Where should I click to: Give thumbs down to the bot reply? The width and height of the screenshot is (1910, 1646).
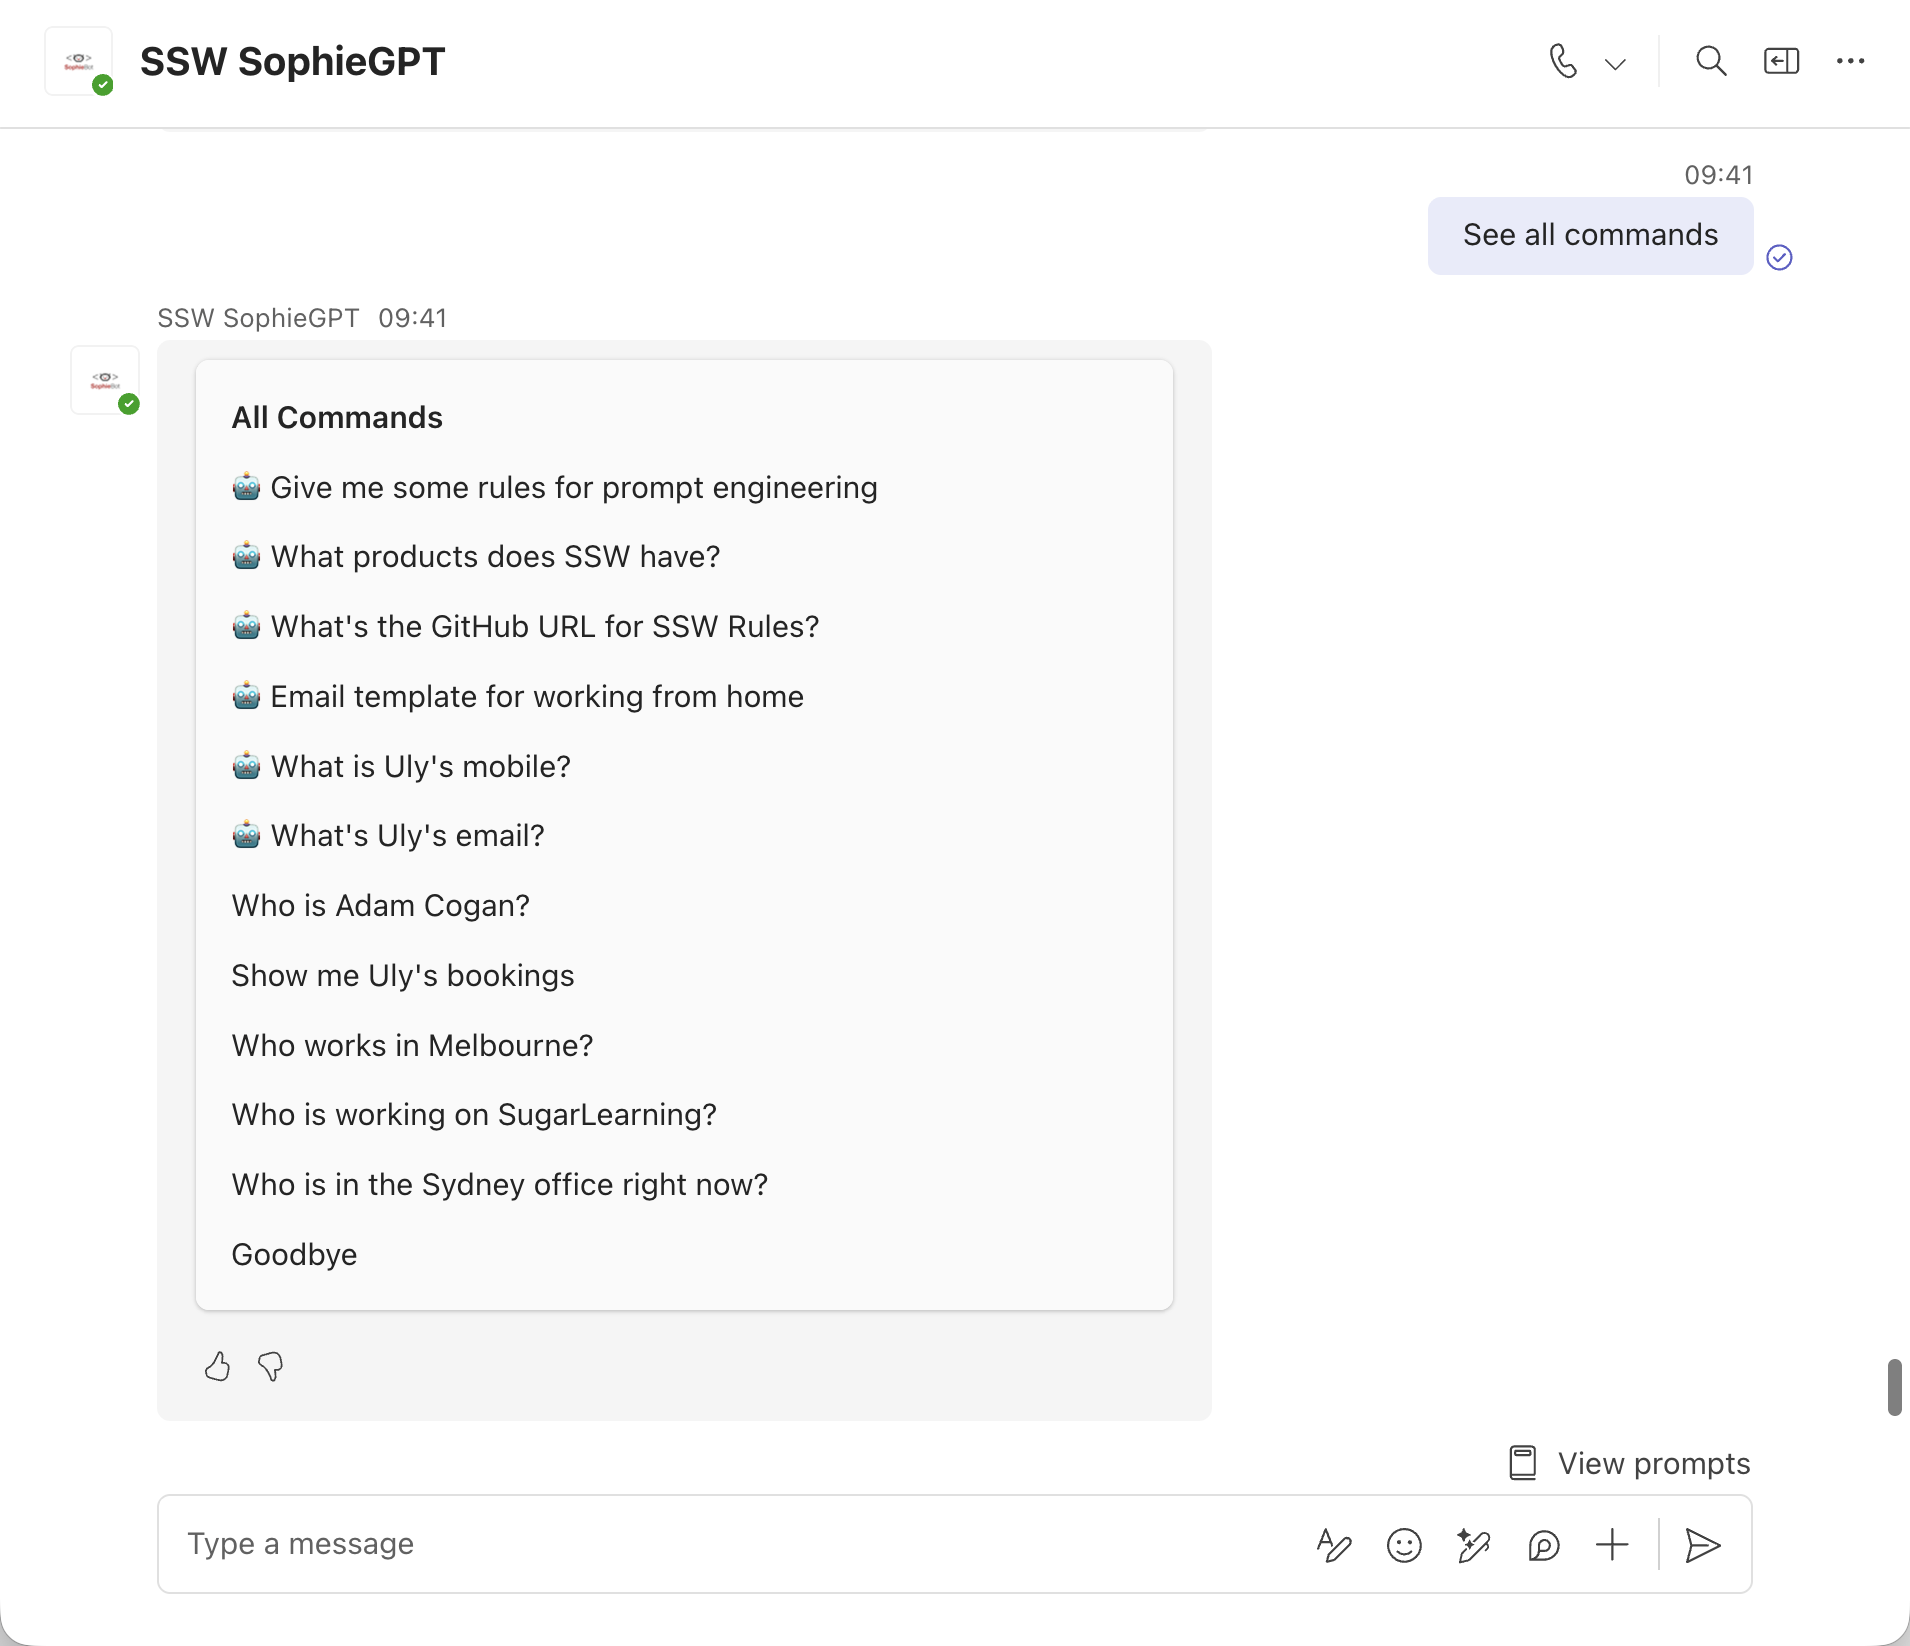[x=270, y=1366]
